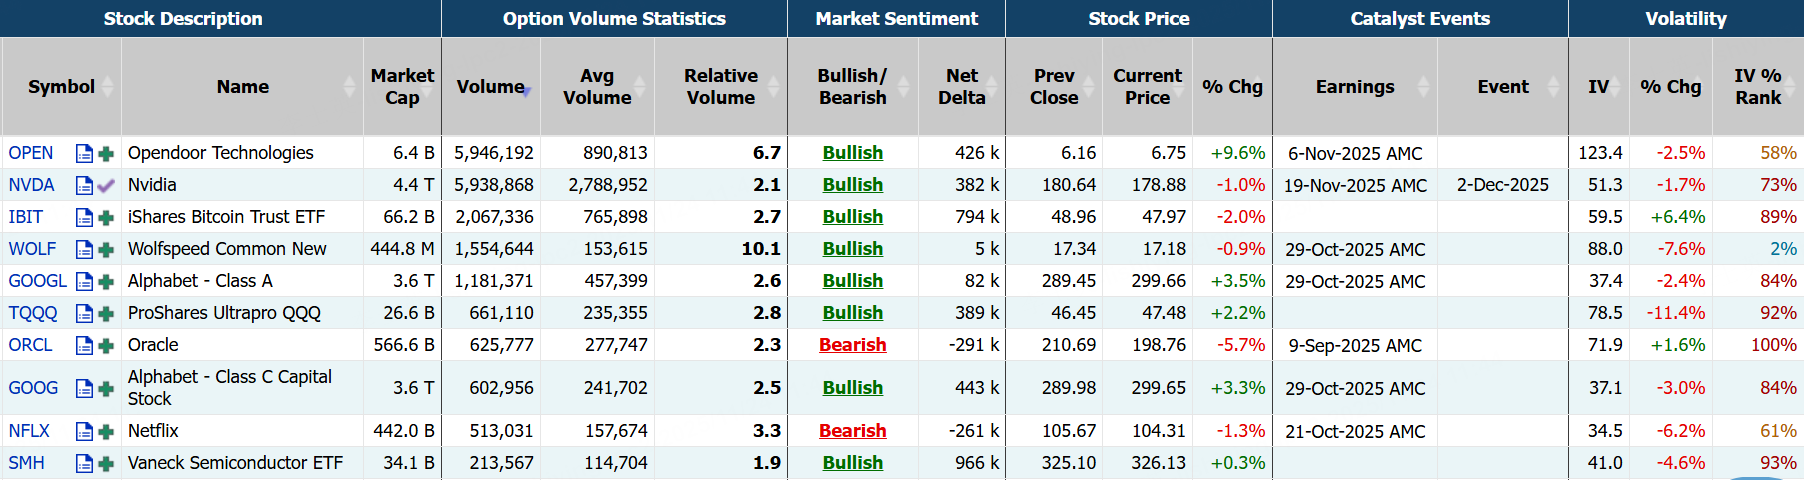Open the TQQQ ticker link
1804x480 pixels.
[33, 313]
